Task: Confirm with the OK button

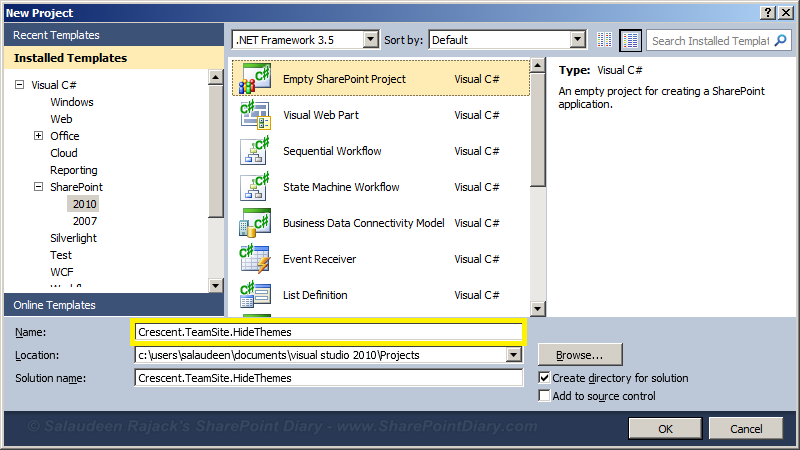Action: 665,429
